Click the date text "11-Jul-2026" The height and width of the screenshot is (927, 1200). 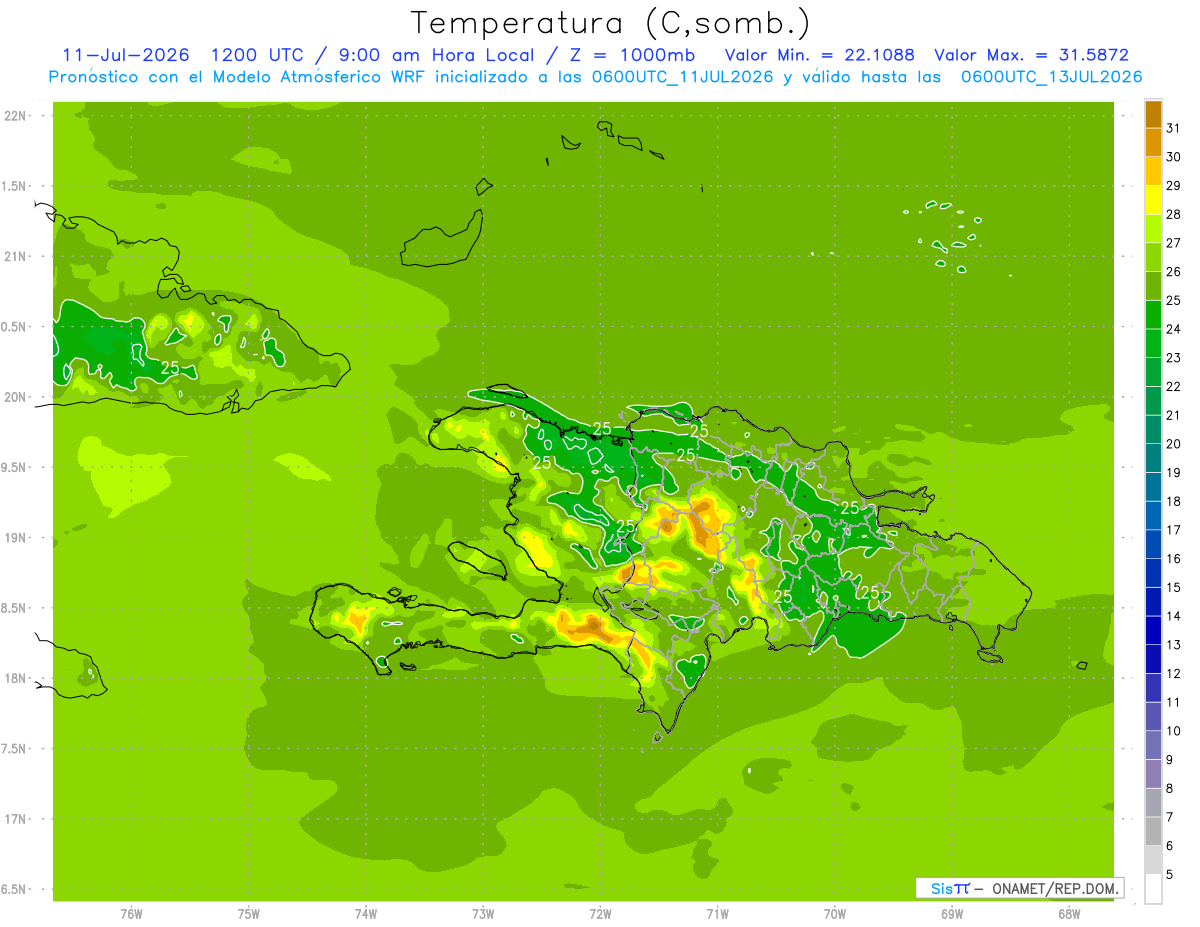coord(126,55)
